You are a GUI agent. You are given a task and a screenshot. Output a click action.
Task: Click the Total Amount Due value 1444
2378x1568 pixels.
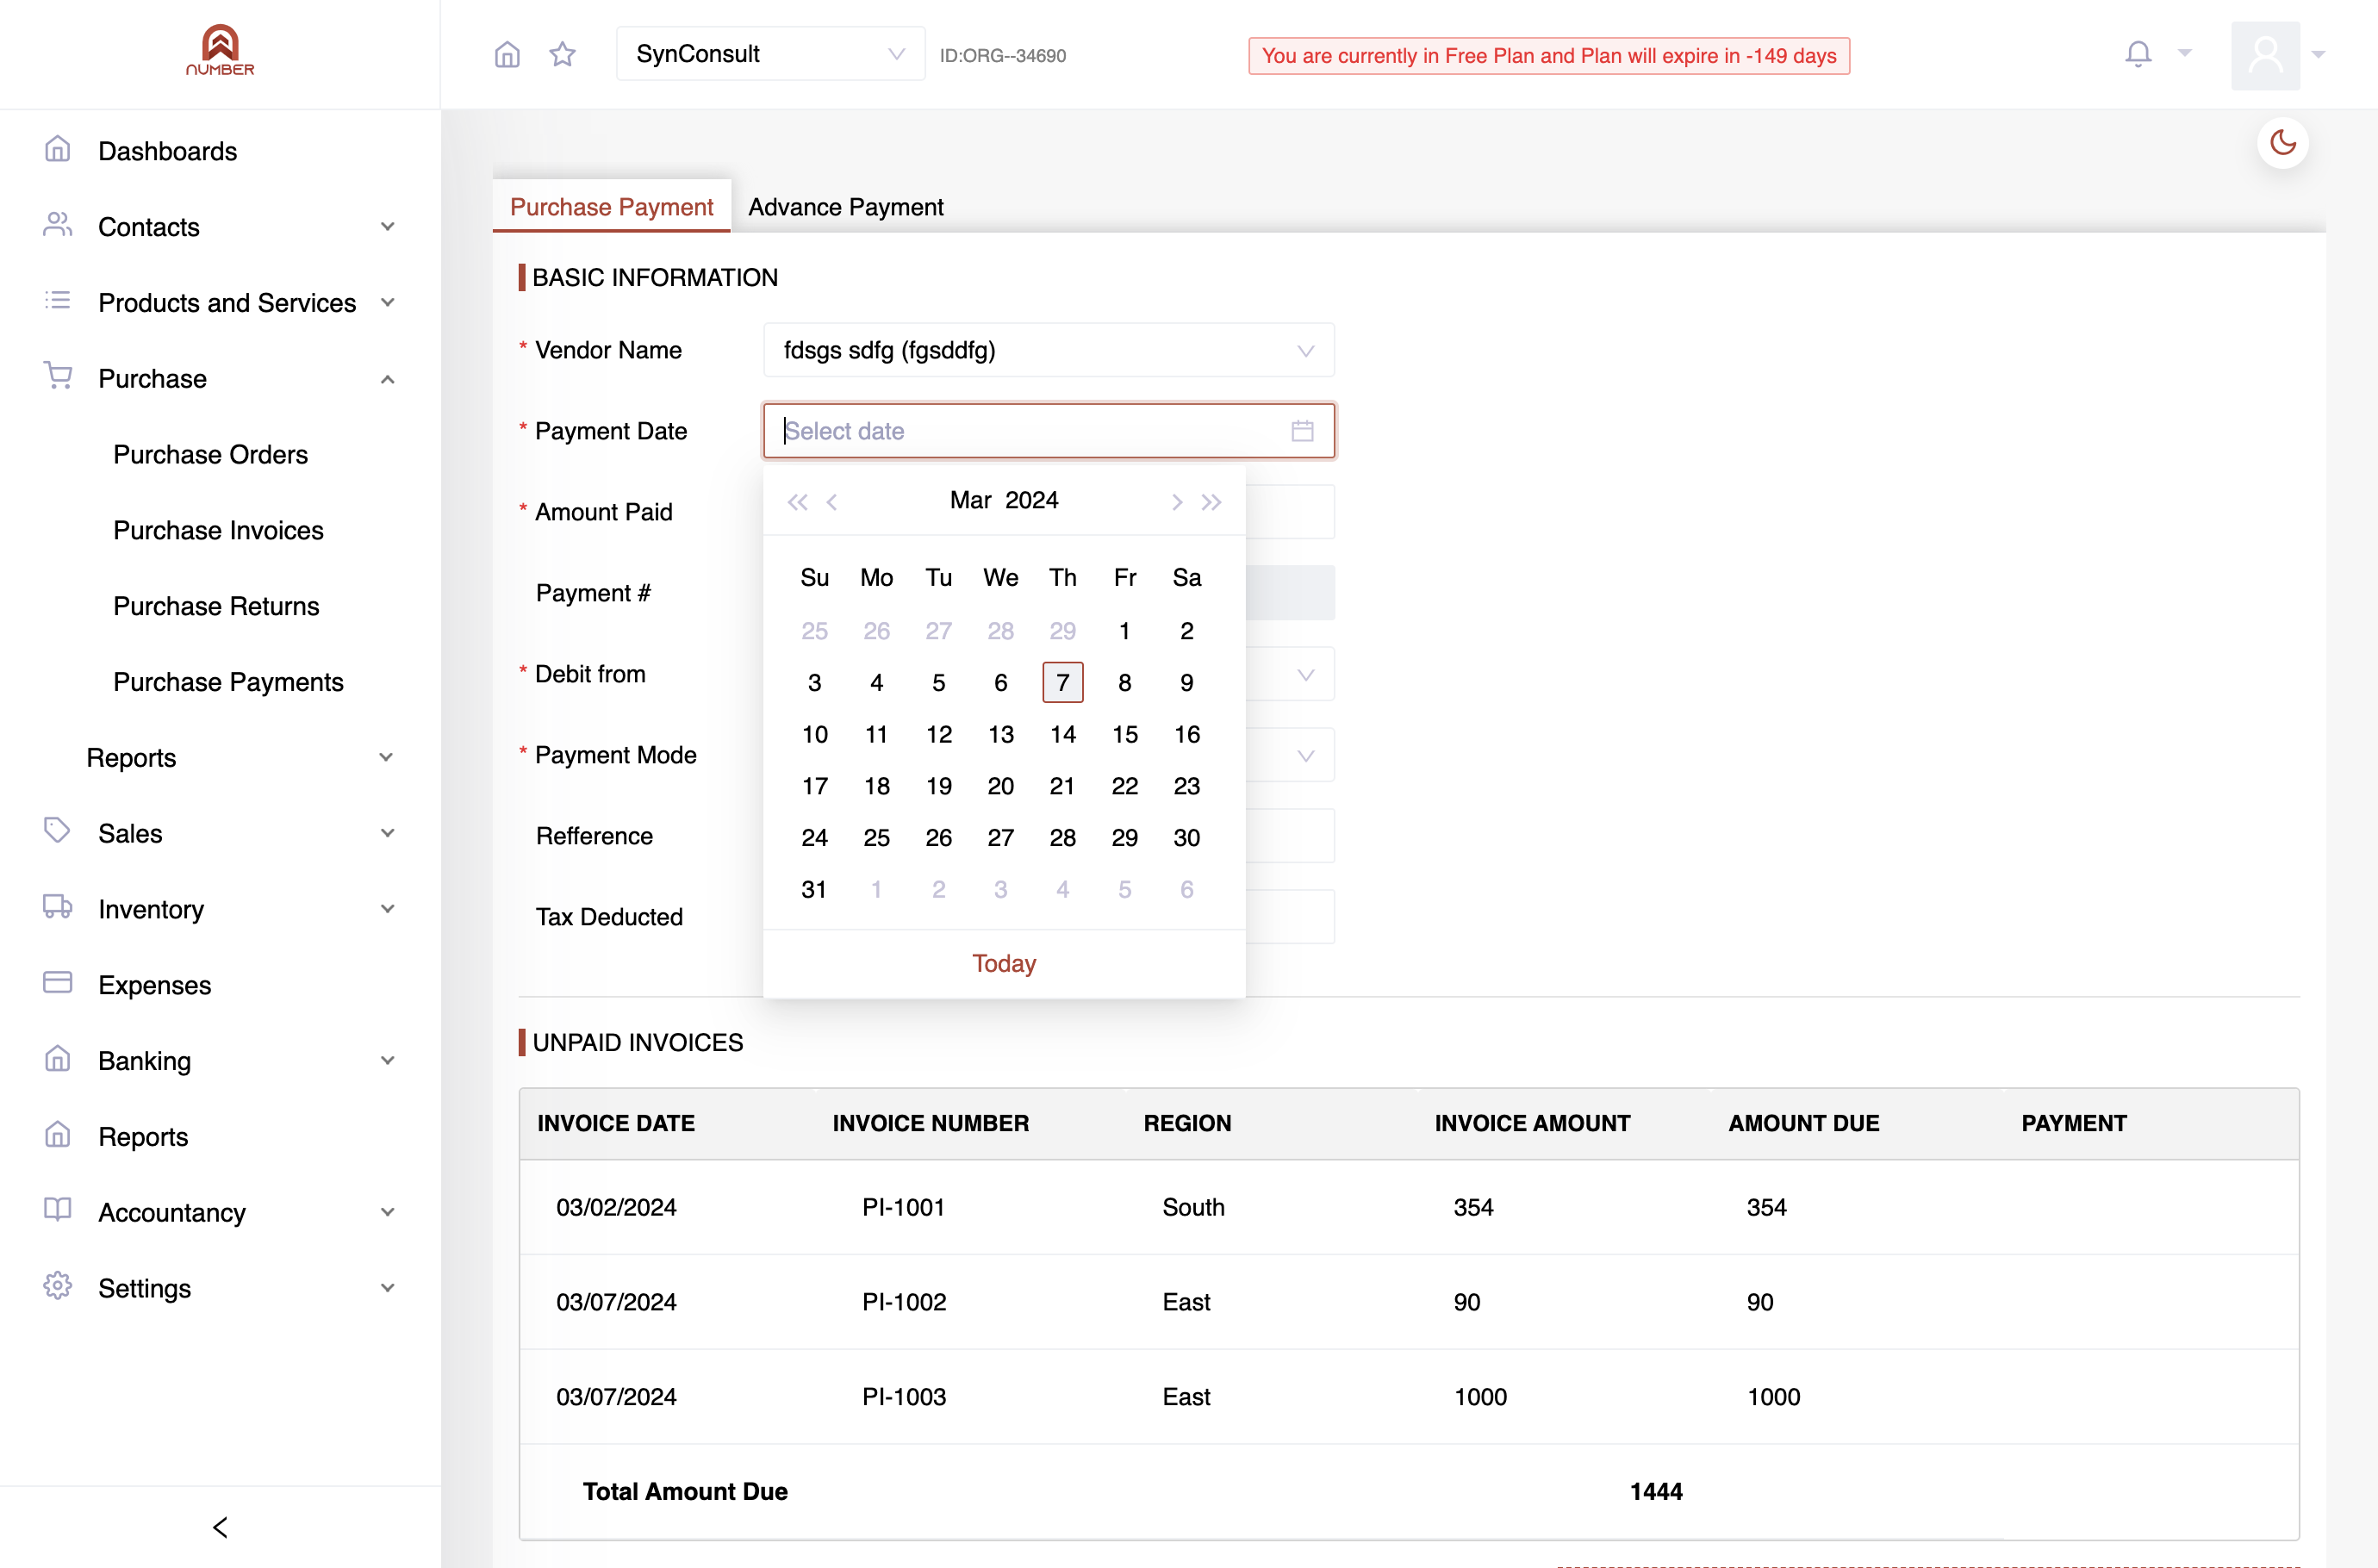[1656, 1491]
